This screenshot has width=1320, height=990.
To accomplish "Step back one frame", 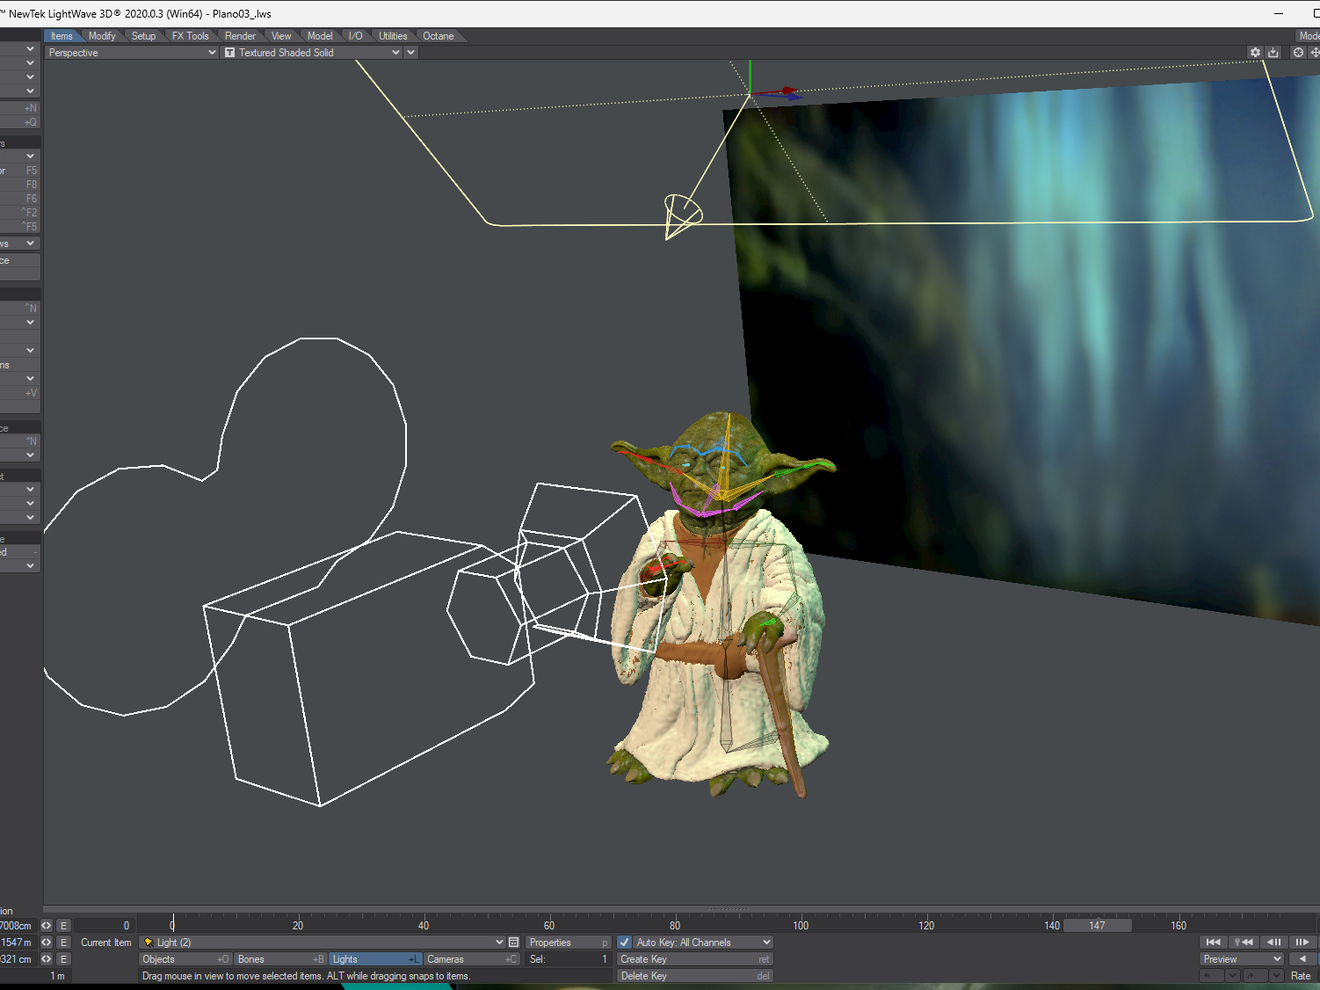I will (x=1274, y=942).
